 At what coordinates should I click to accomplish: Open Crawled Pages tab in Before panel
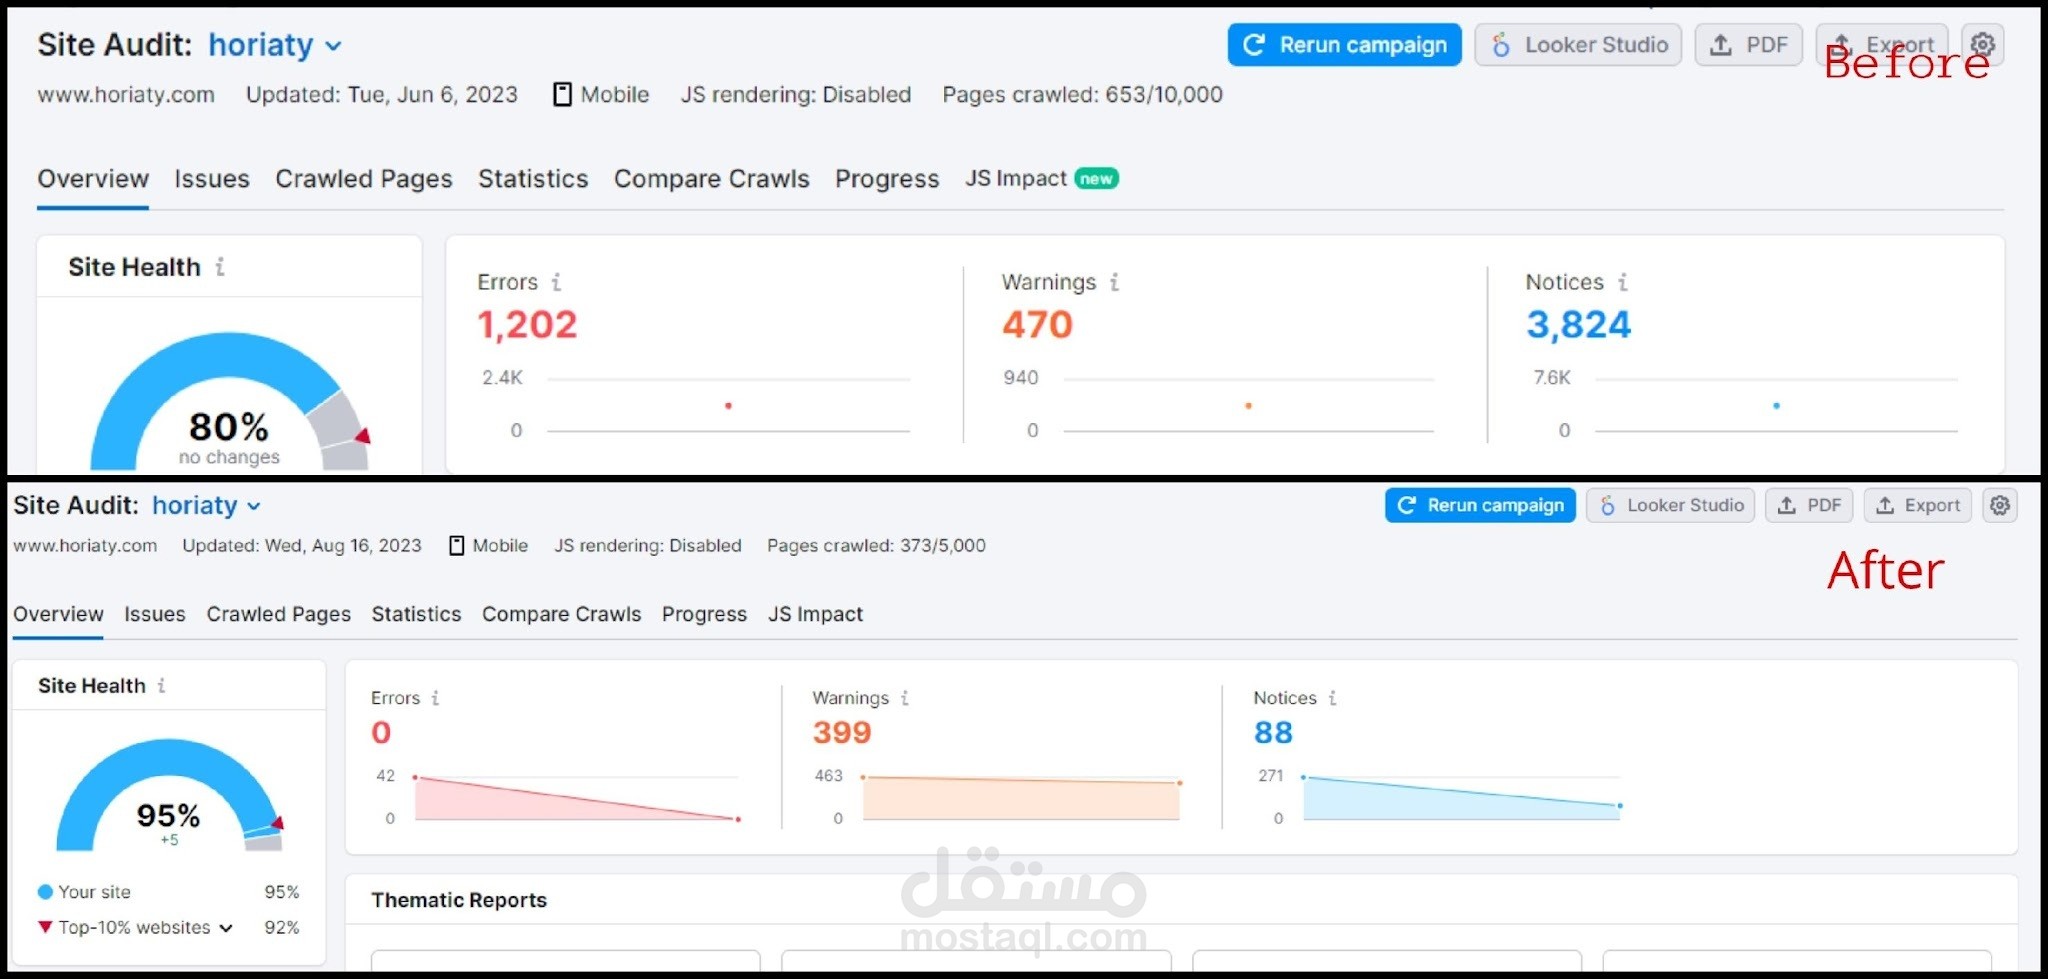tap(364, 179)
